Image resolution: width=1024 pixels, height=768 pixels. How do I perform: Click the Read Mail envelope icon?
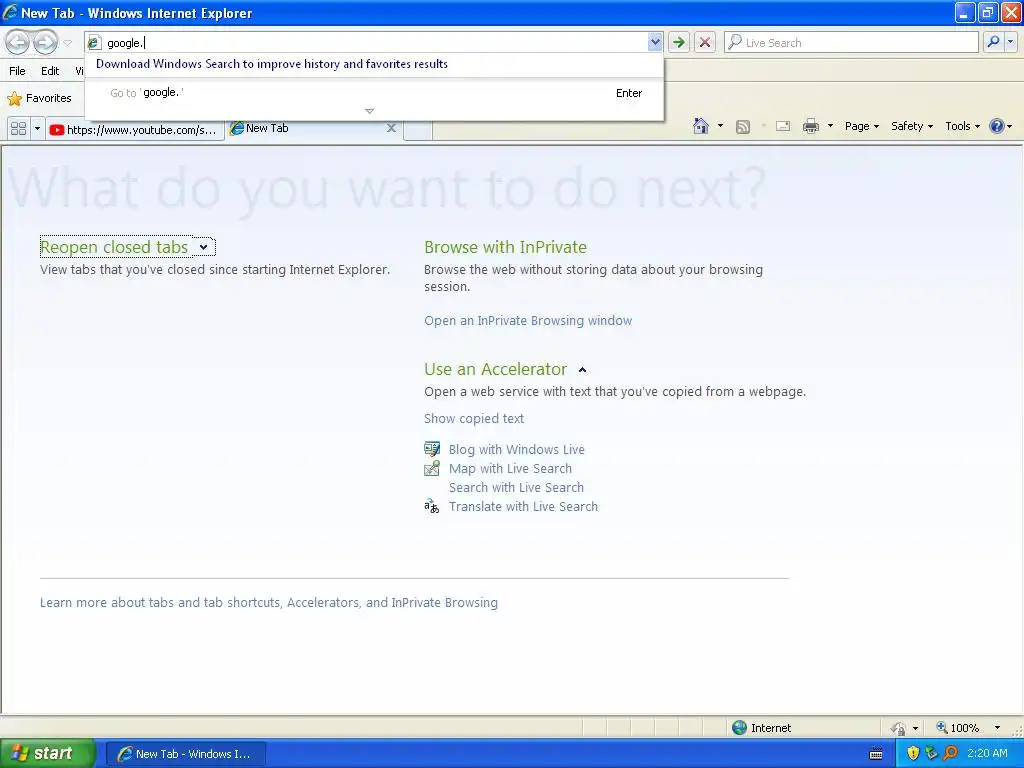(x=783, y=126)
